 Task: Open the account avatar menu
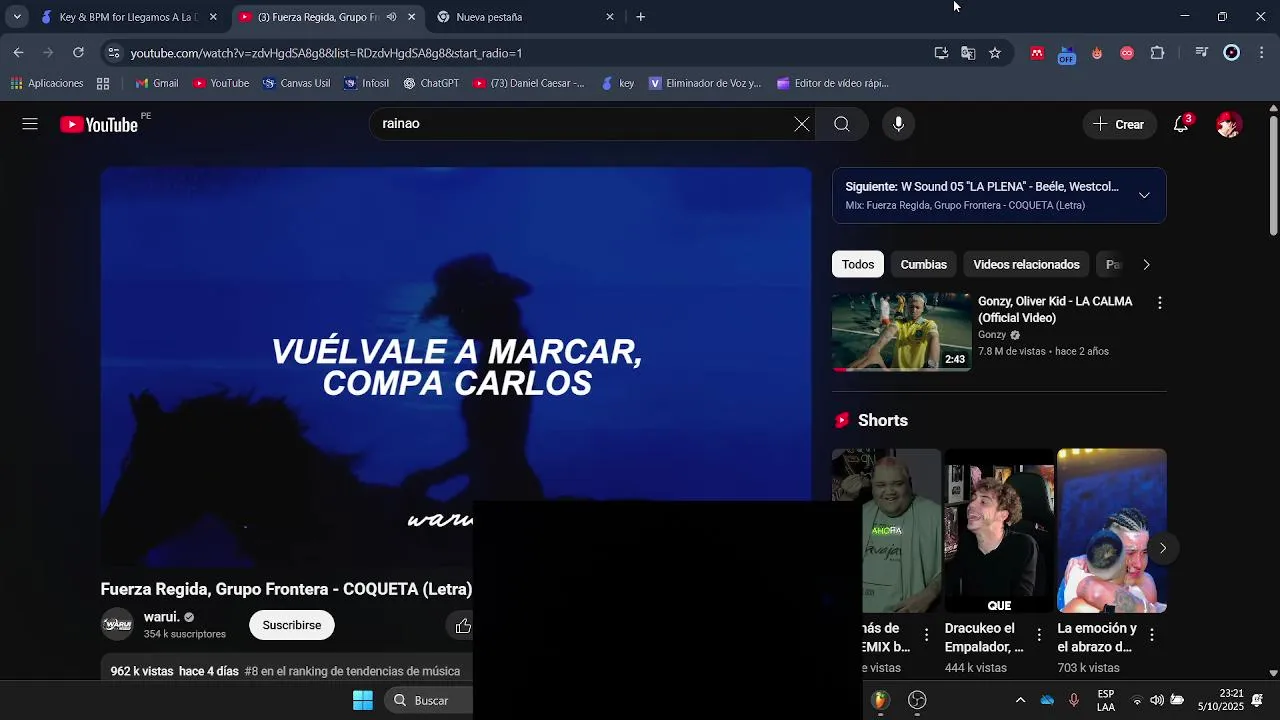click(x=1229, y=124)
